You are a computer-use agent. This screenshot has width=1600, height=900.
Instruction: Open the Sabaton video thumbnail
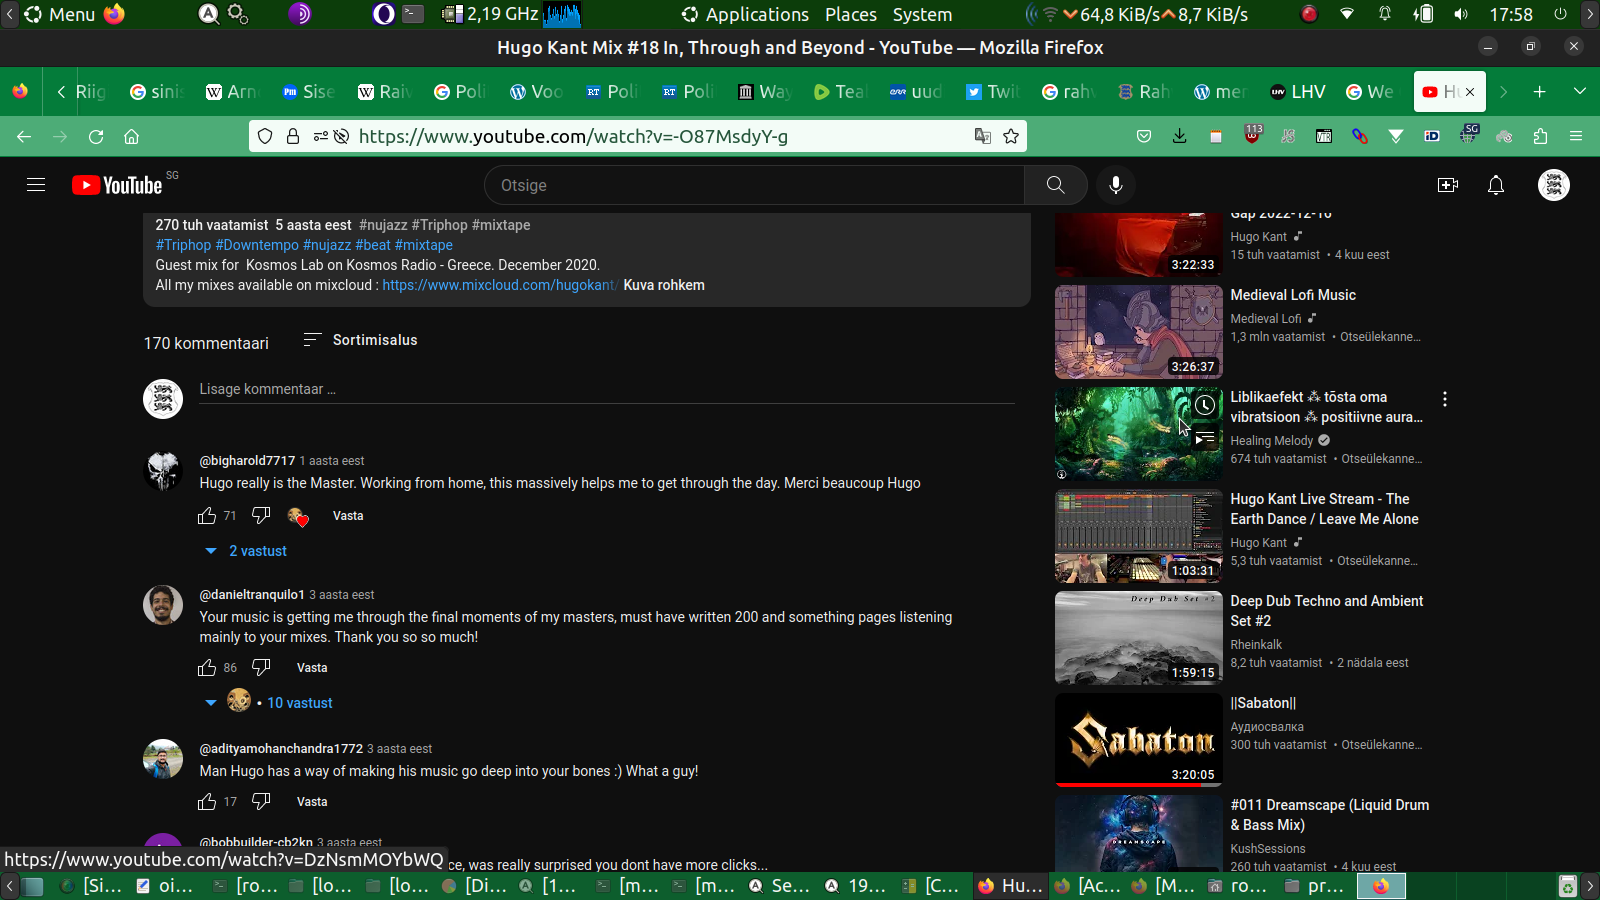point(1138,740)
